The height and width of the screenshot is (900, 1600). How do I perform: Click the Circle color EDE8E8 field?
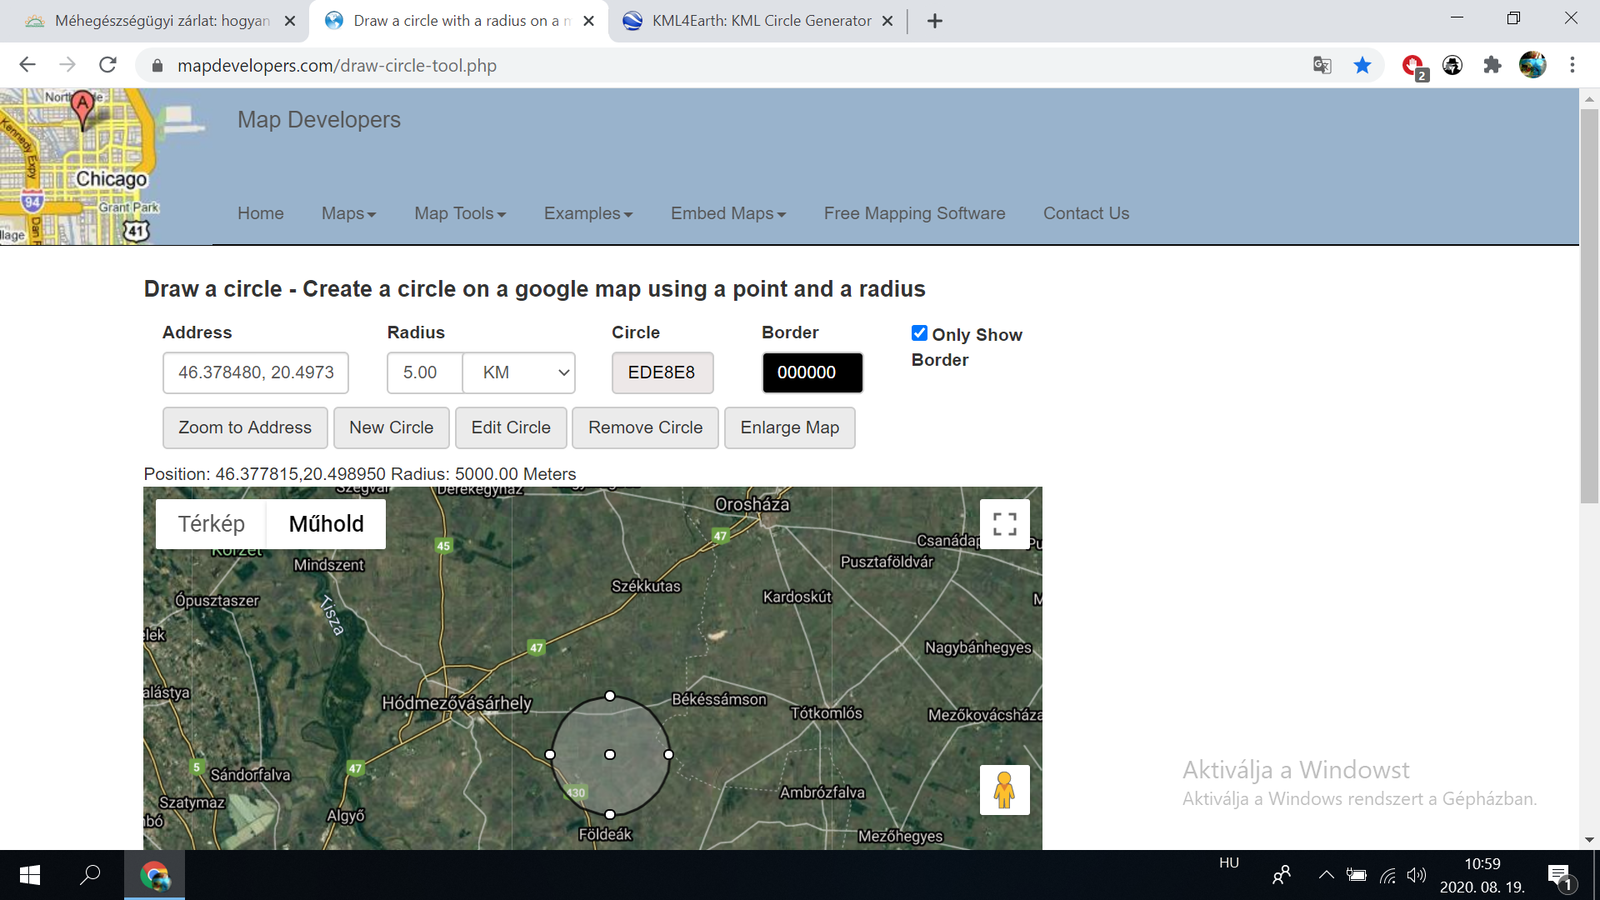coord(662,373)
